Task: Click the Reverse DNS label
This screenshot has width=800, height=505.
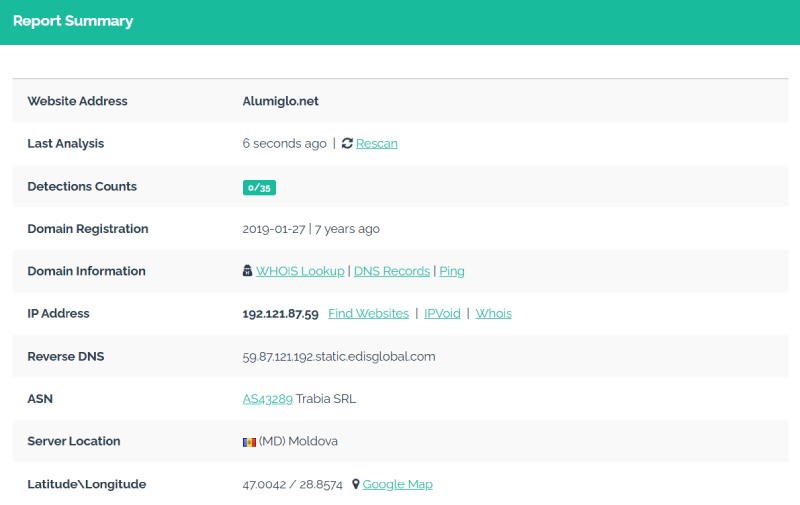Action: click(x=66, y=356)
